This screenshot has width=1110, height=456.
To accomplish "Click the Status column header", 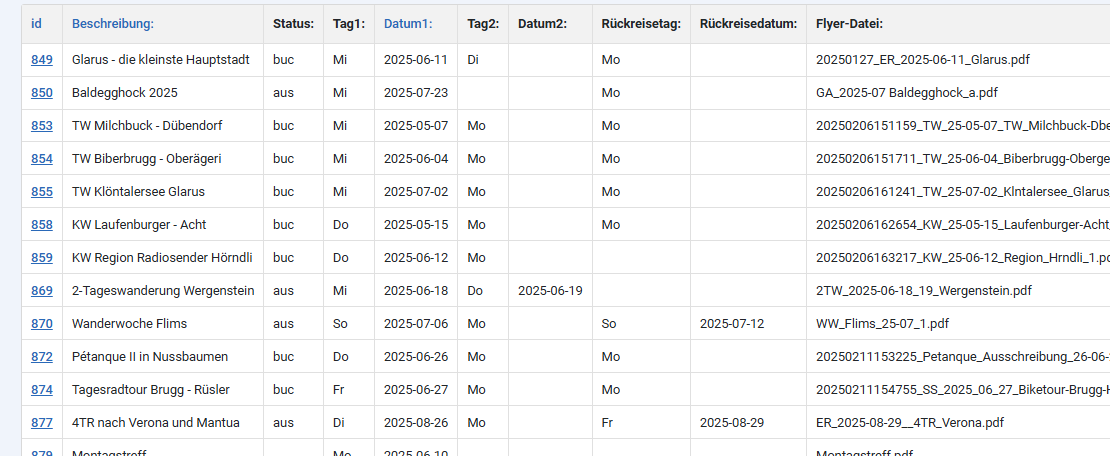I will 293,24.
